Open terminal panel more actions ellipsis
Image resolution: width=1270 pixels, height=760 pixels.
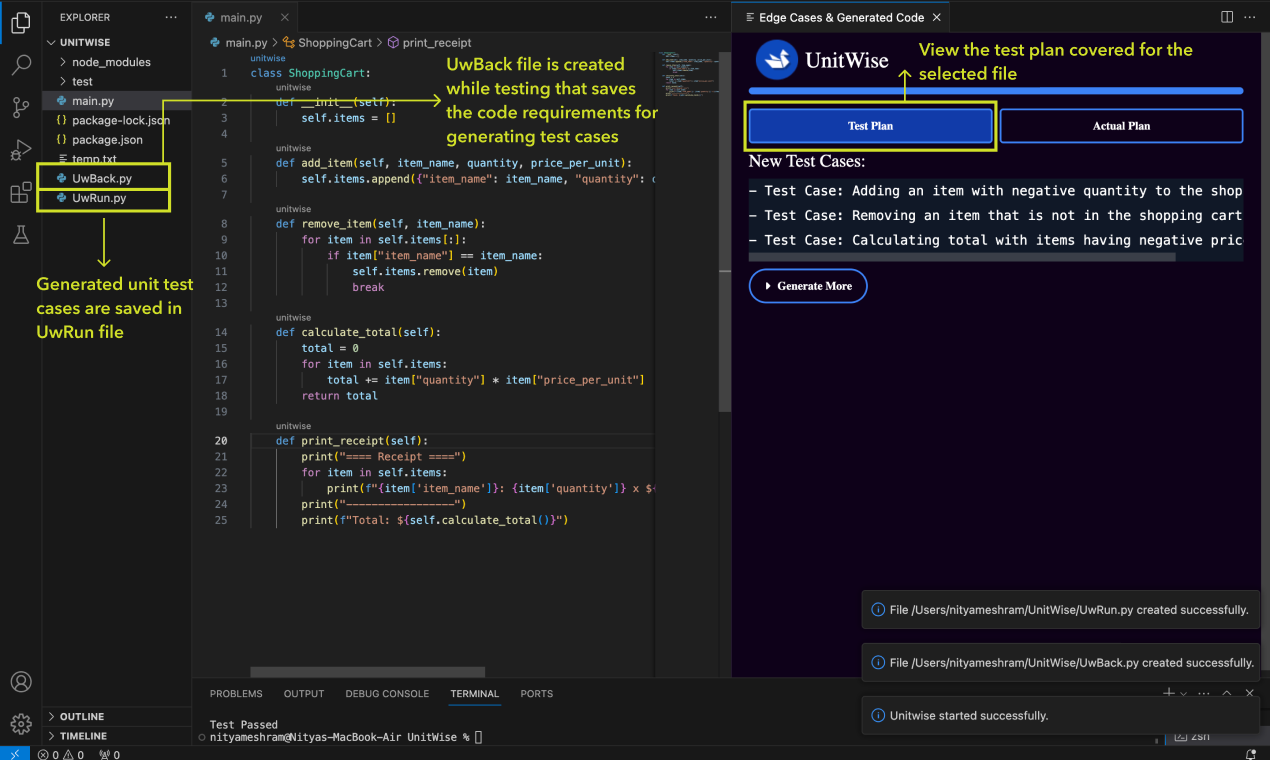pyautogui.click(x=1204, y=693)
